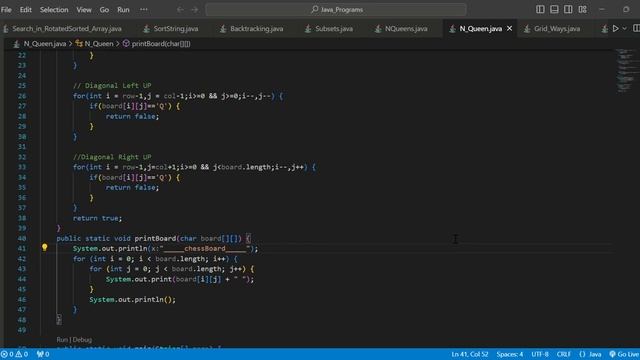Click comment '//Diagonal Right UP'
This screenshot has height=360, width=640.
pos(112,157)
